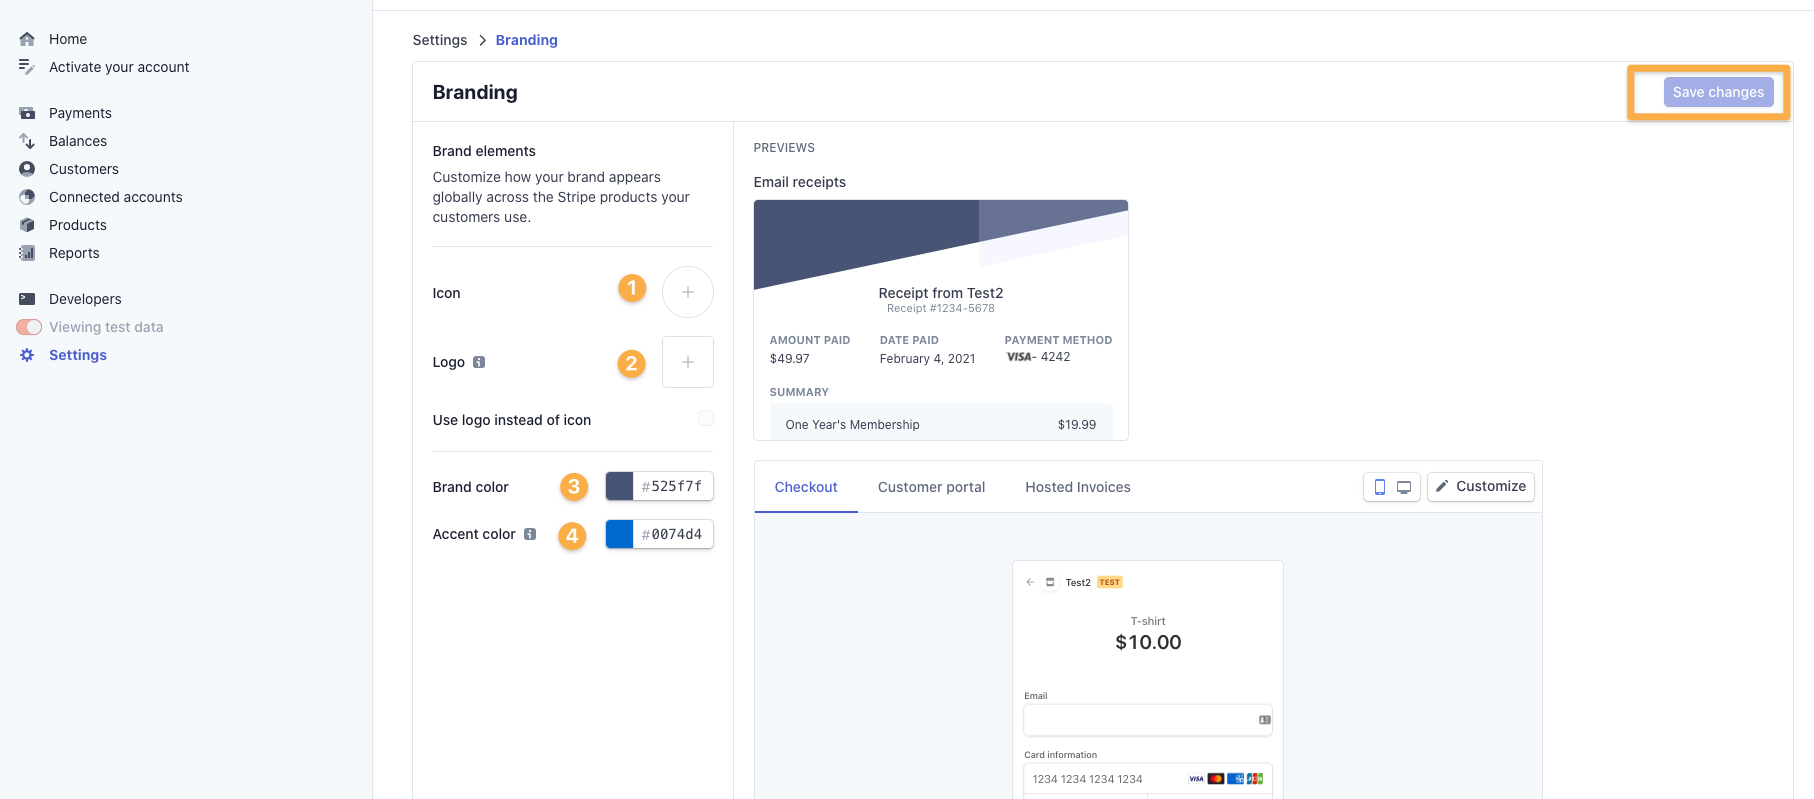The image size is (1814, 799).
Task: Click the '$10.00' price in checkout preview
Action: pyautogui.click(x=1148, y=642)
